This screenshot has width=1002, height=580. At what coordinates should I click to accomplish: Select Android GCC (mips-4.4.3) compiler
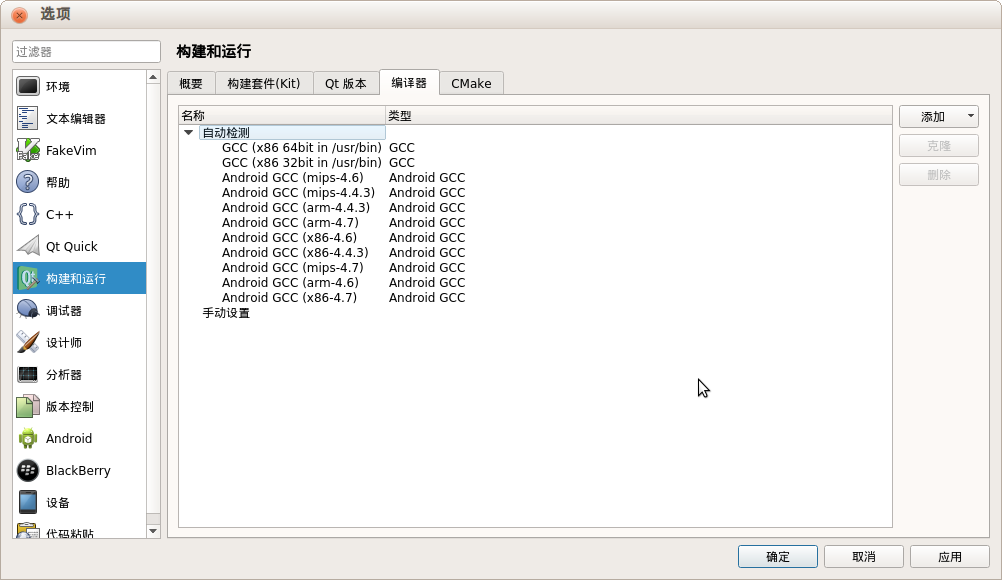coord(298,193)
